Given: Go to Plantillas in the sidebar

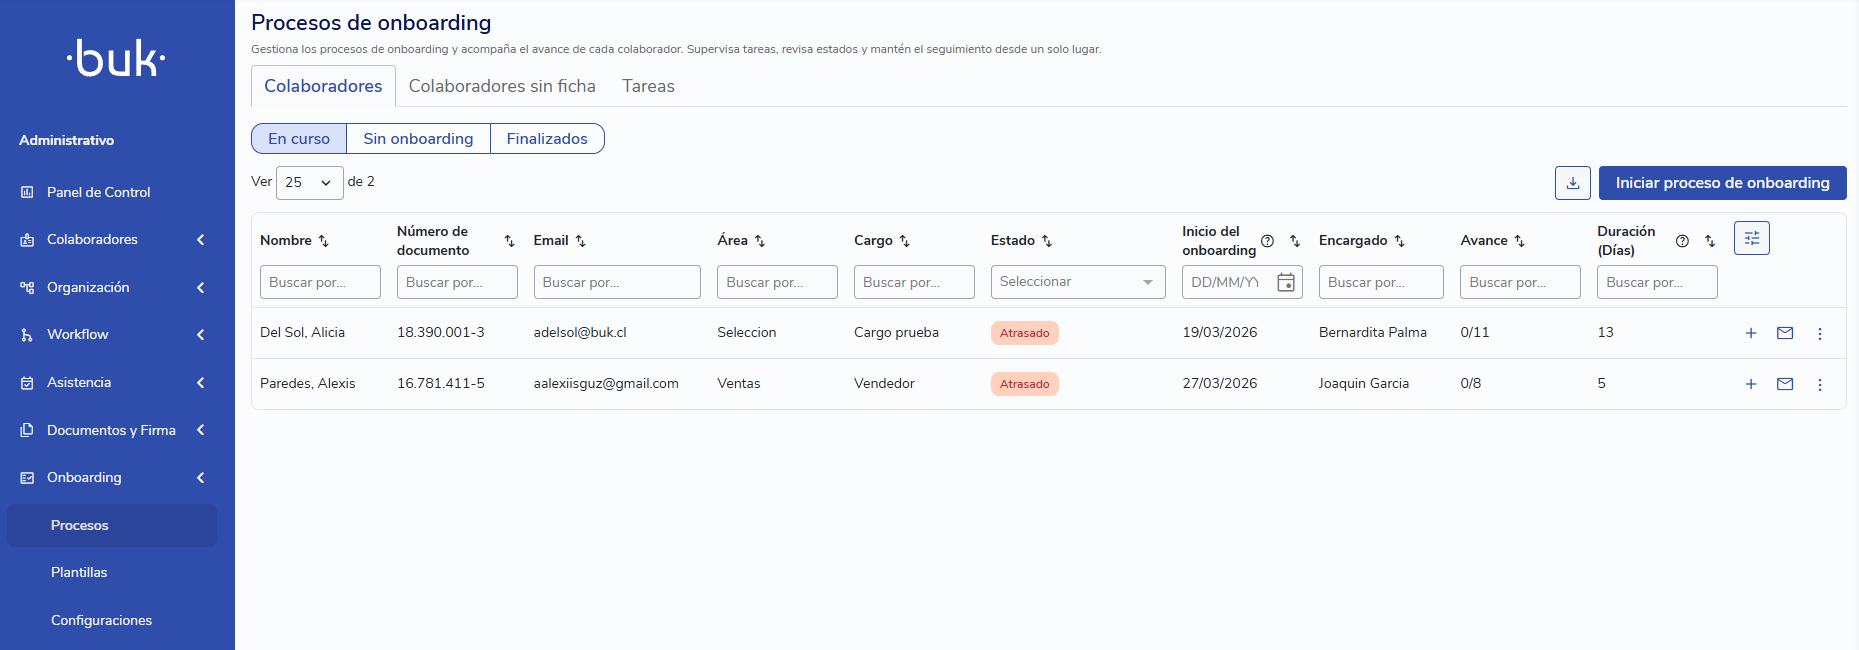Looking at the screenshot, I should (x=79, y=573).
